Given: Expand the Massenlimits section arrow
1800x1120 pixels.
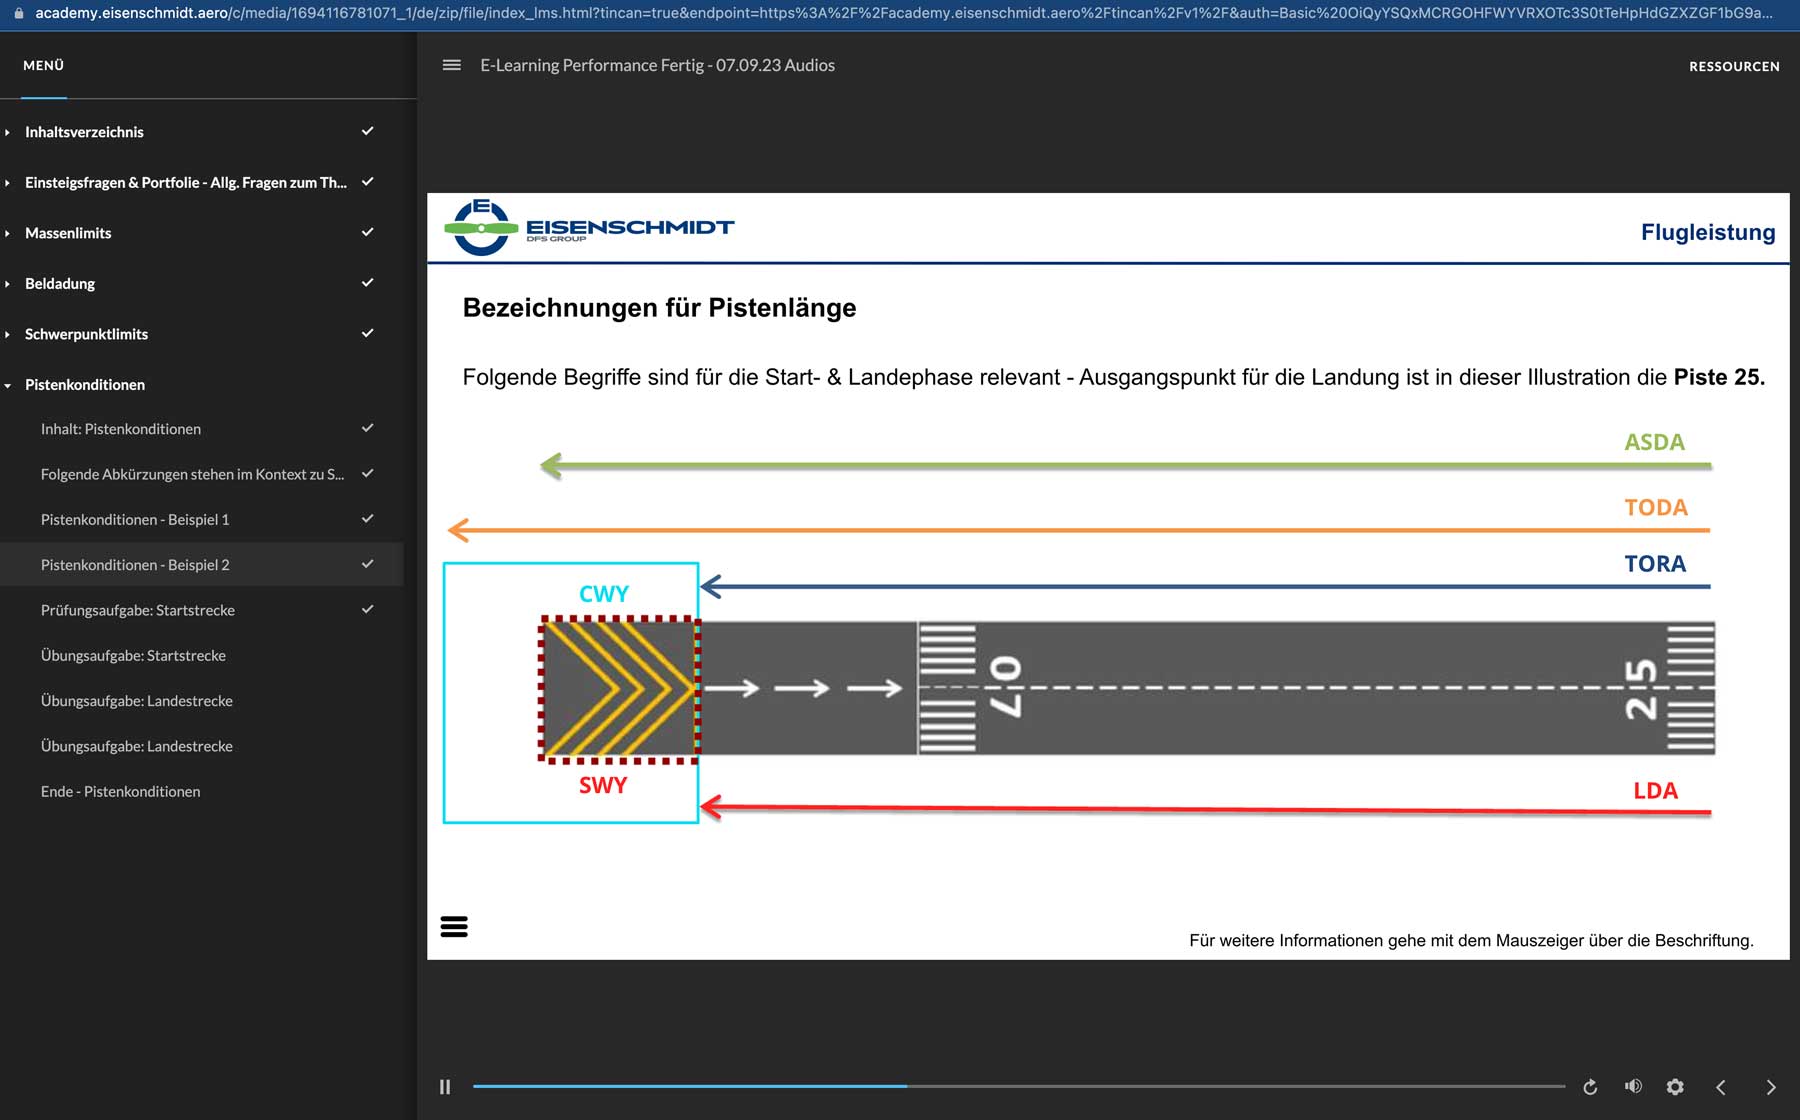Looking at the screenshot, I should 8,233.
